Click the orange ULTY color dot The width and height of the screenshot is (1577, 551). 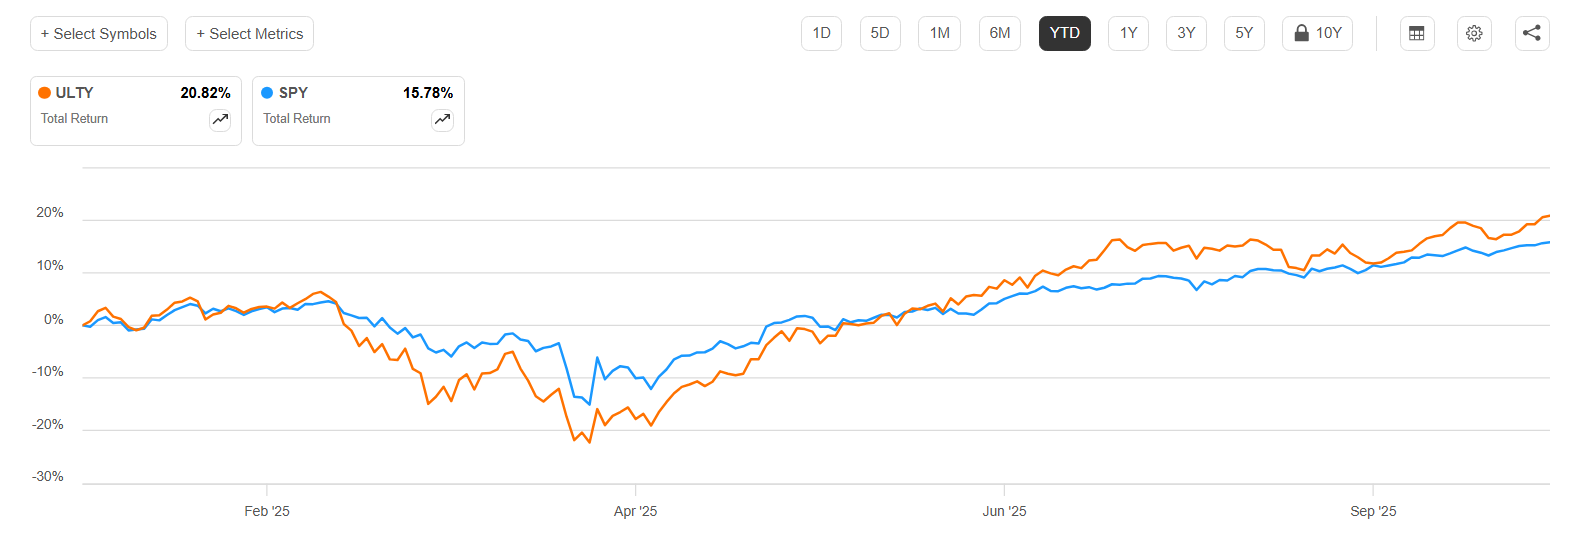click(x=45, y=93)
